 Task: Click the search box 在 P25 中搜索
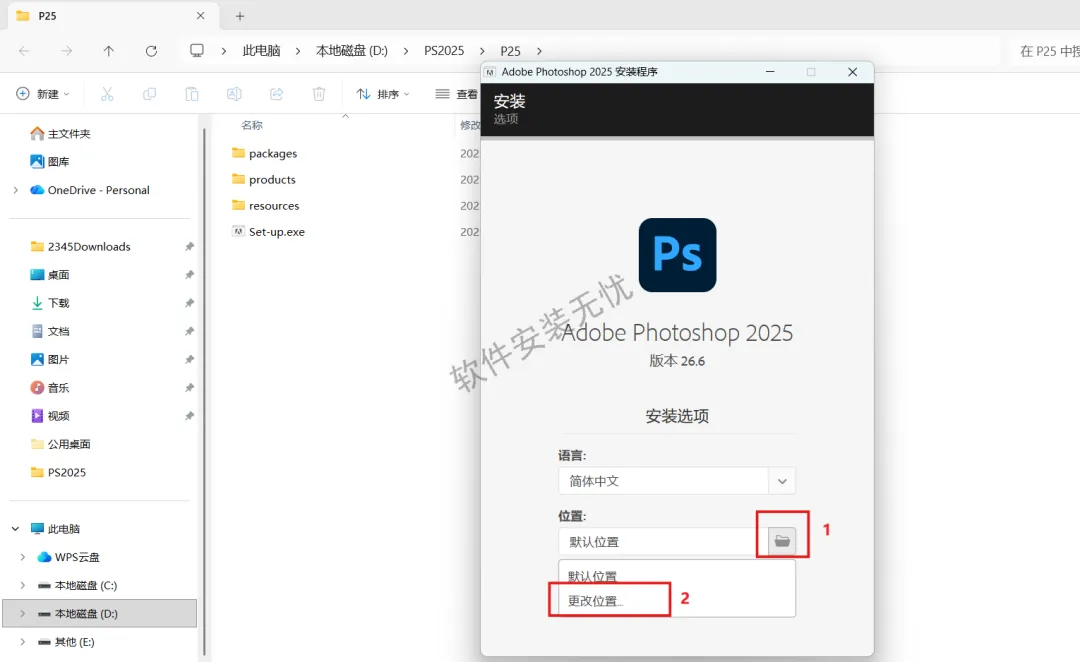pyautogui.click(x=1046, y=51)
